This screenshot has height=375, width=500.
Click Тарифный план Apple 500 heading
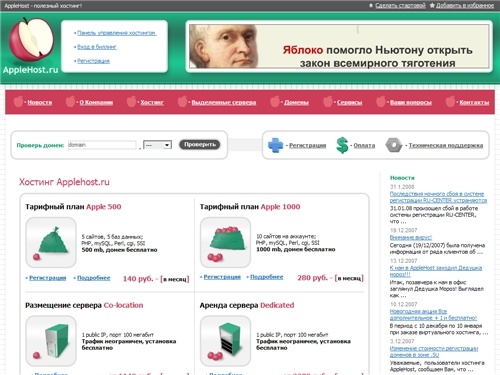73,207
